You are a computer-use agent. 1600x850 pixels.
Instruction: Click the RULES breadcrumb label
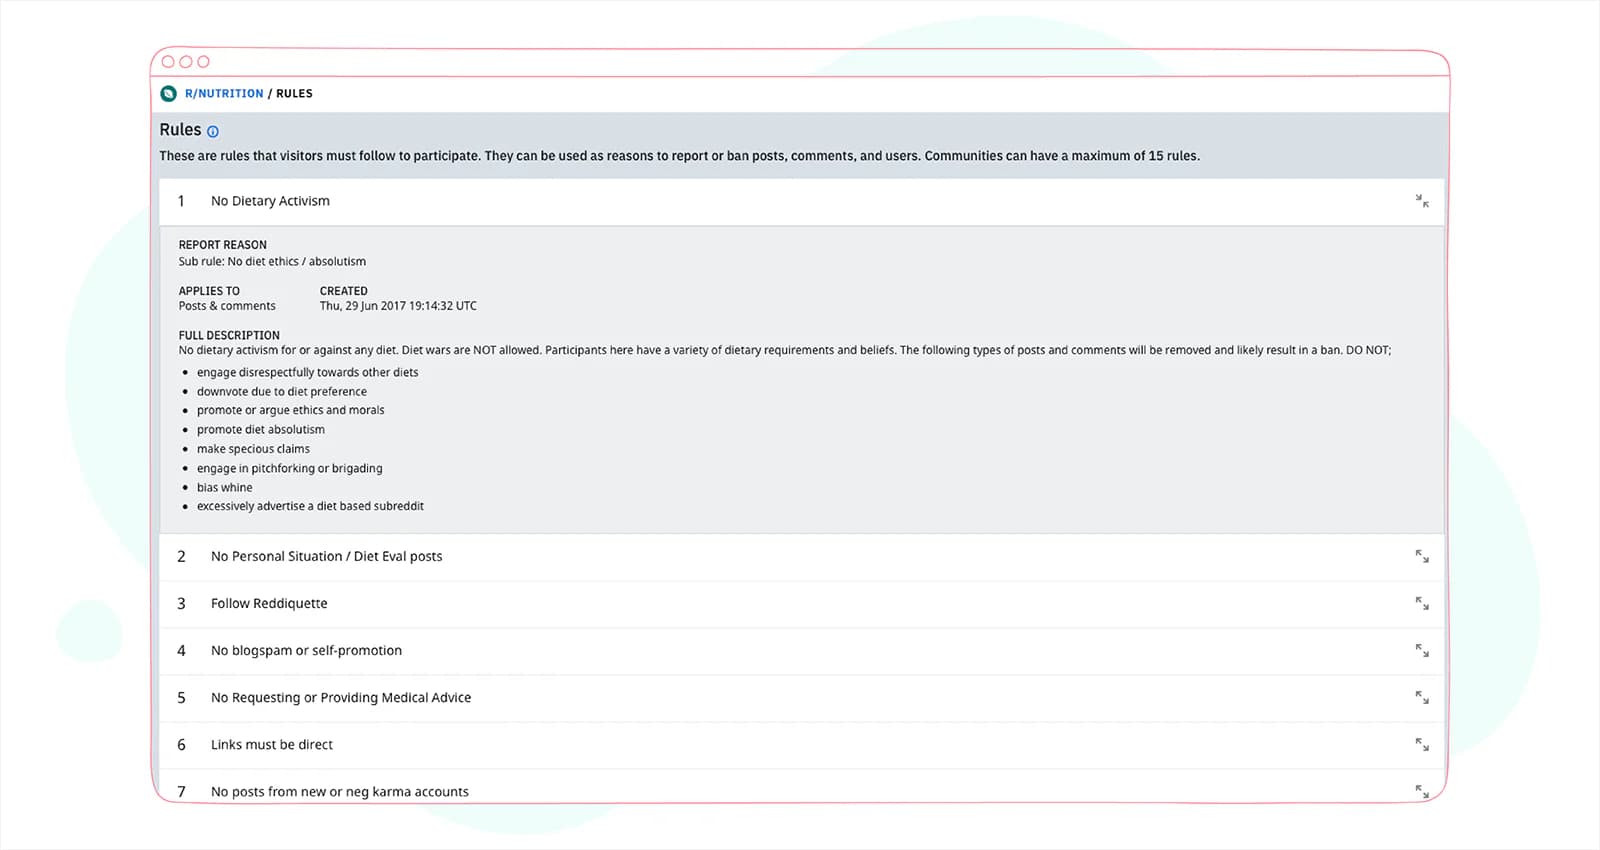click(294, 93)
